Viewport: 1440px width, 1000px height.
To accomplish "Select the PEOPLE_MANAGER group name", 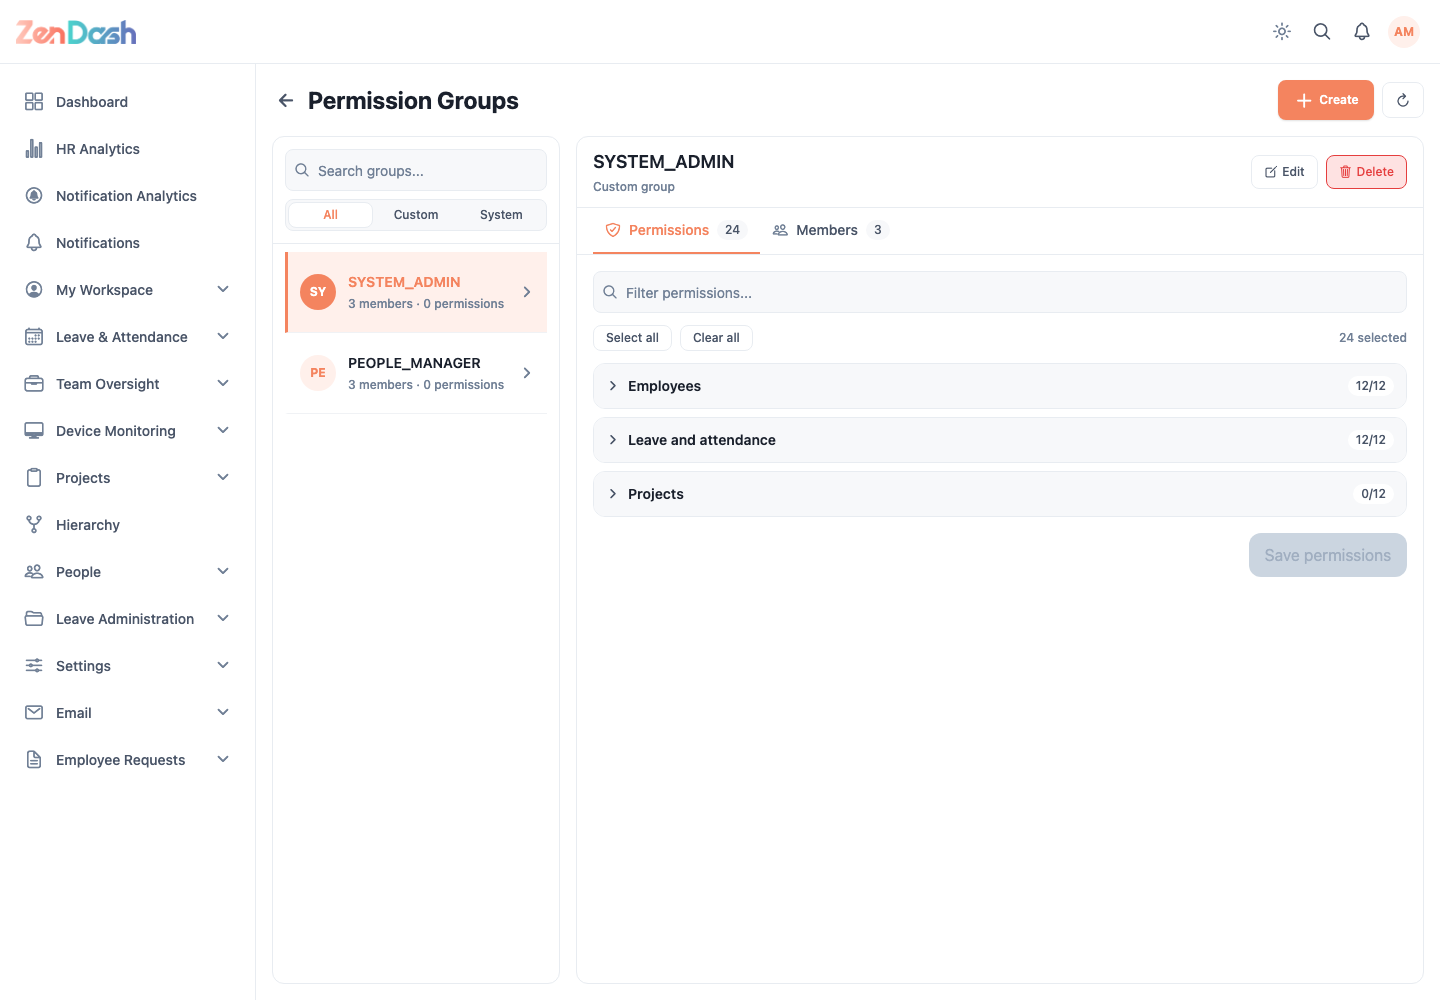I will [x=414, y=363].
